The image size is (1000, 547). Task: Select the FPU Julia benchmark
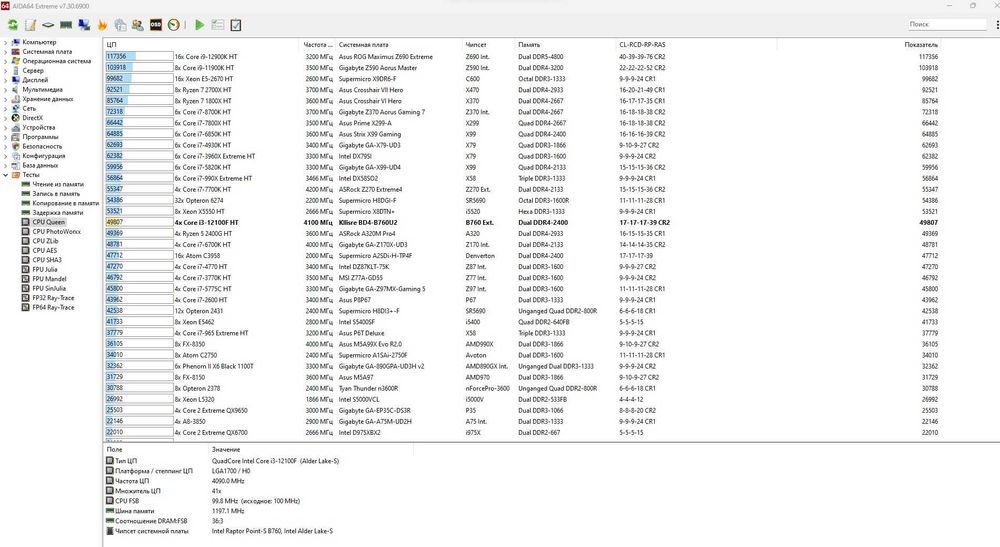[x=45, y=270]
